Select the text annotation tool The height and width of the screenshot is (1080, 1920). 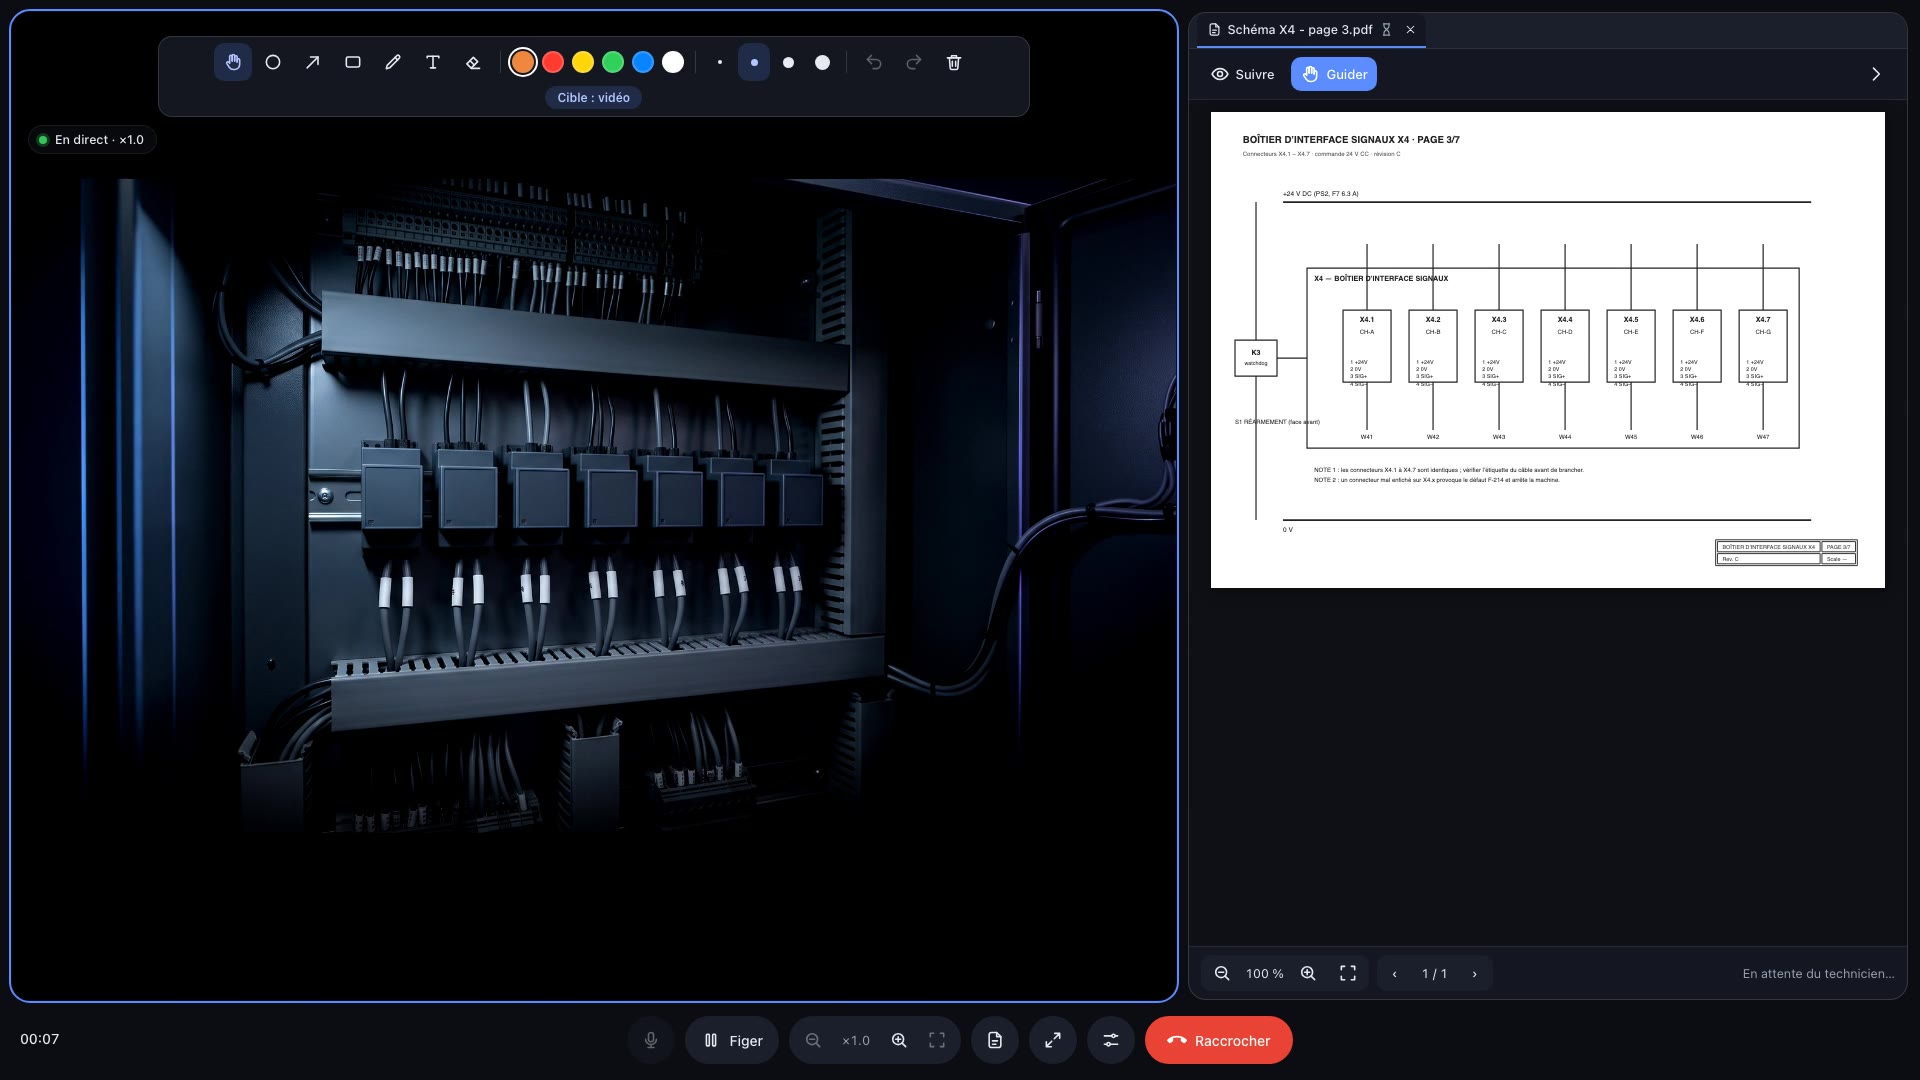433,62
